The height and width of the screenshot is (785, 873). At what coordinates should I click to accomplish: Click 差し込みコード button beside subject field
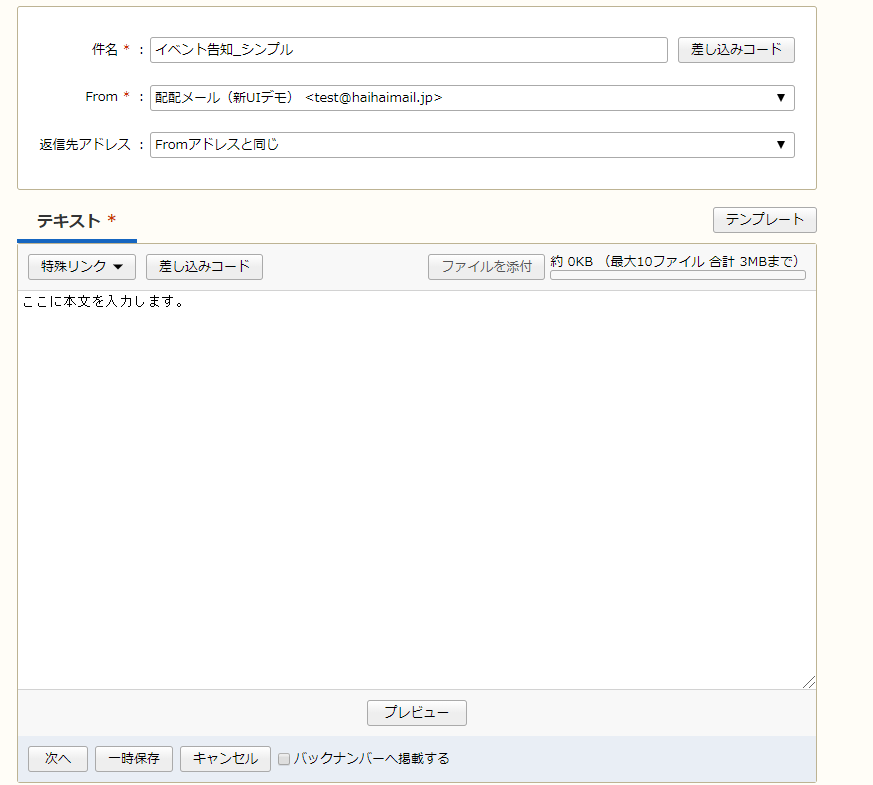(x=736, y=50)
